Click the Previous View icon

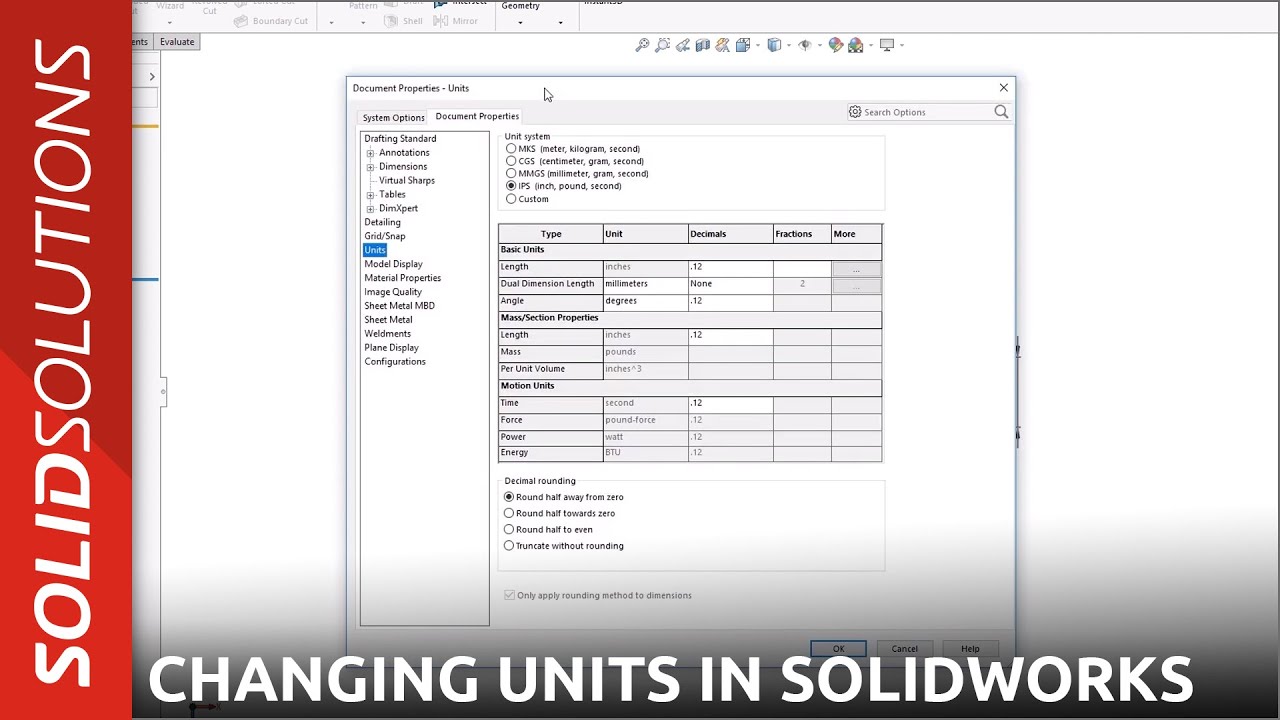(683, 45)
